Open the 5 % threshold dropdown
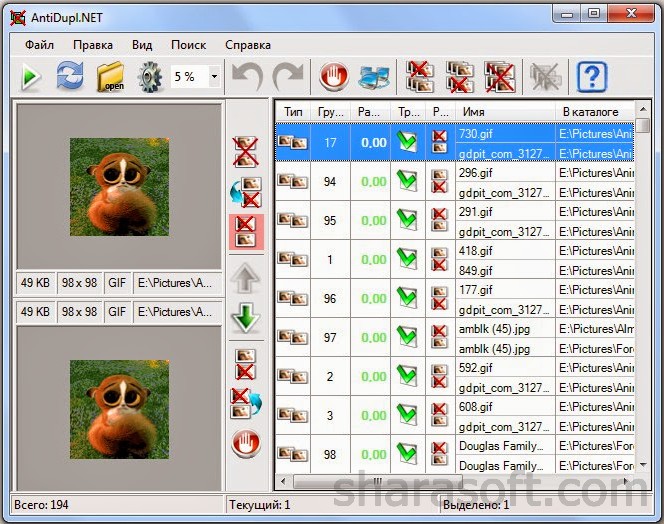This screenshot has height=524, width=664. 214,77
